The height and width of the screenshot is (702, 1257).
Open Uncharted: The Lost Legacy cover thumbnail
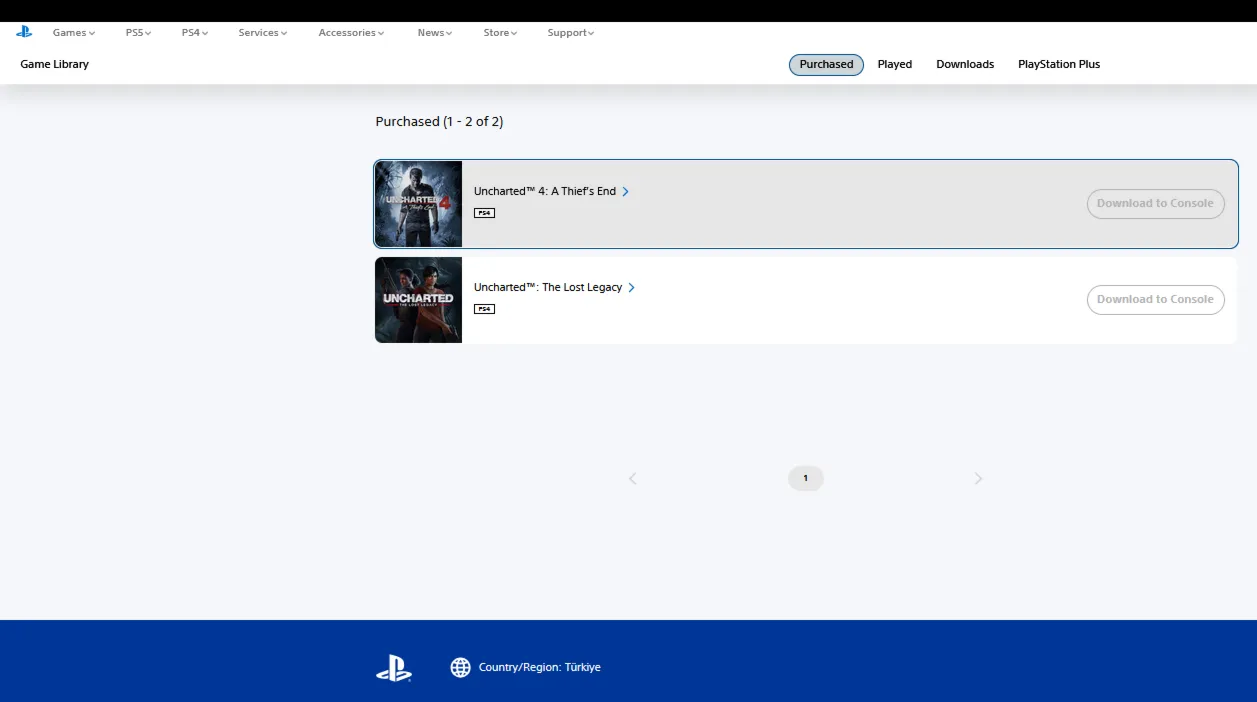point(418,300)
